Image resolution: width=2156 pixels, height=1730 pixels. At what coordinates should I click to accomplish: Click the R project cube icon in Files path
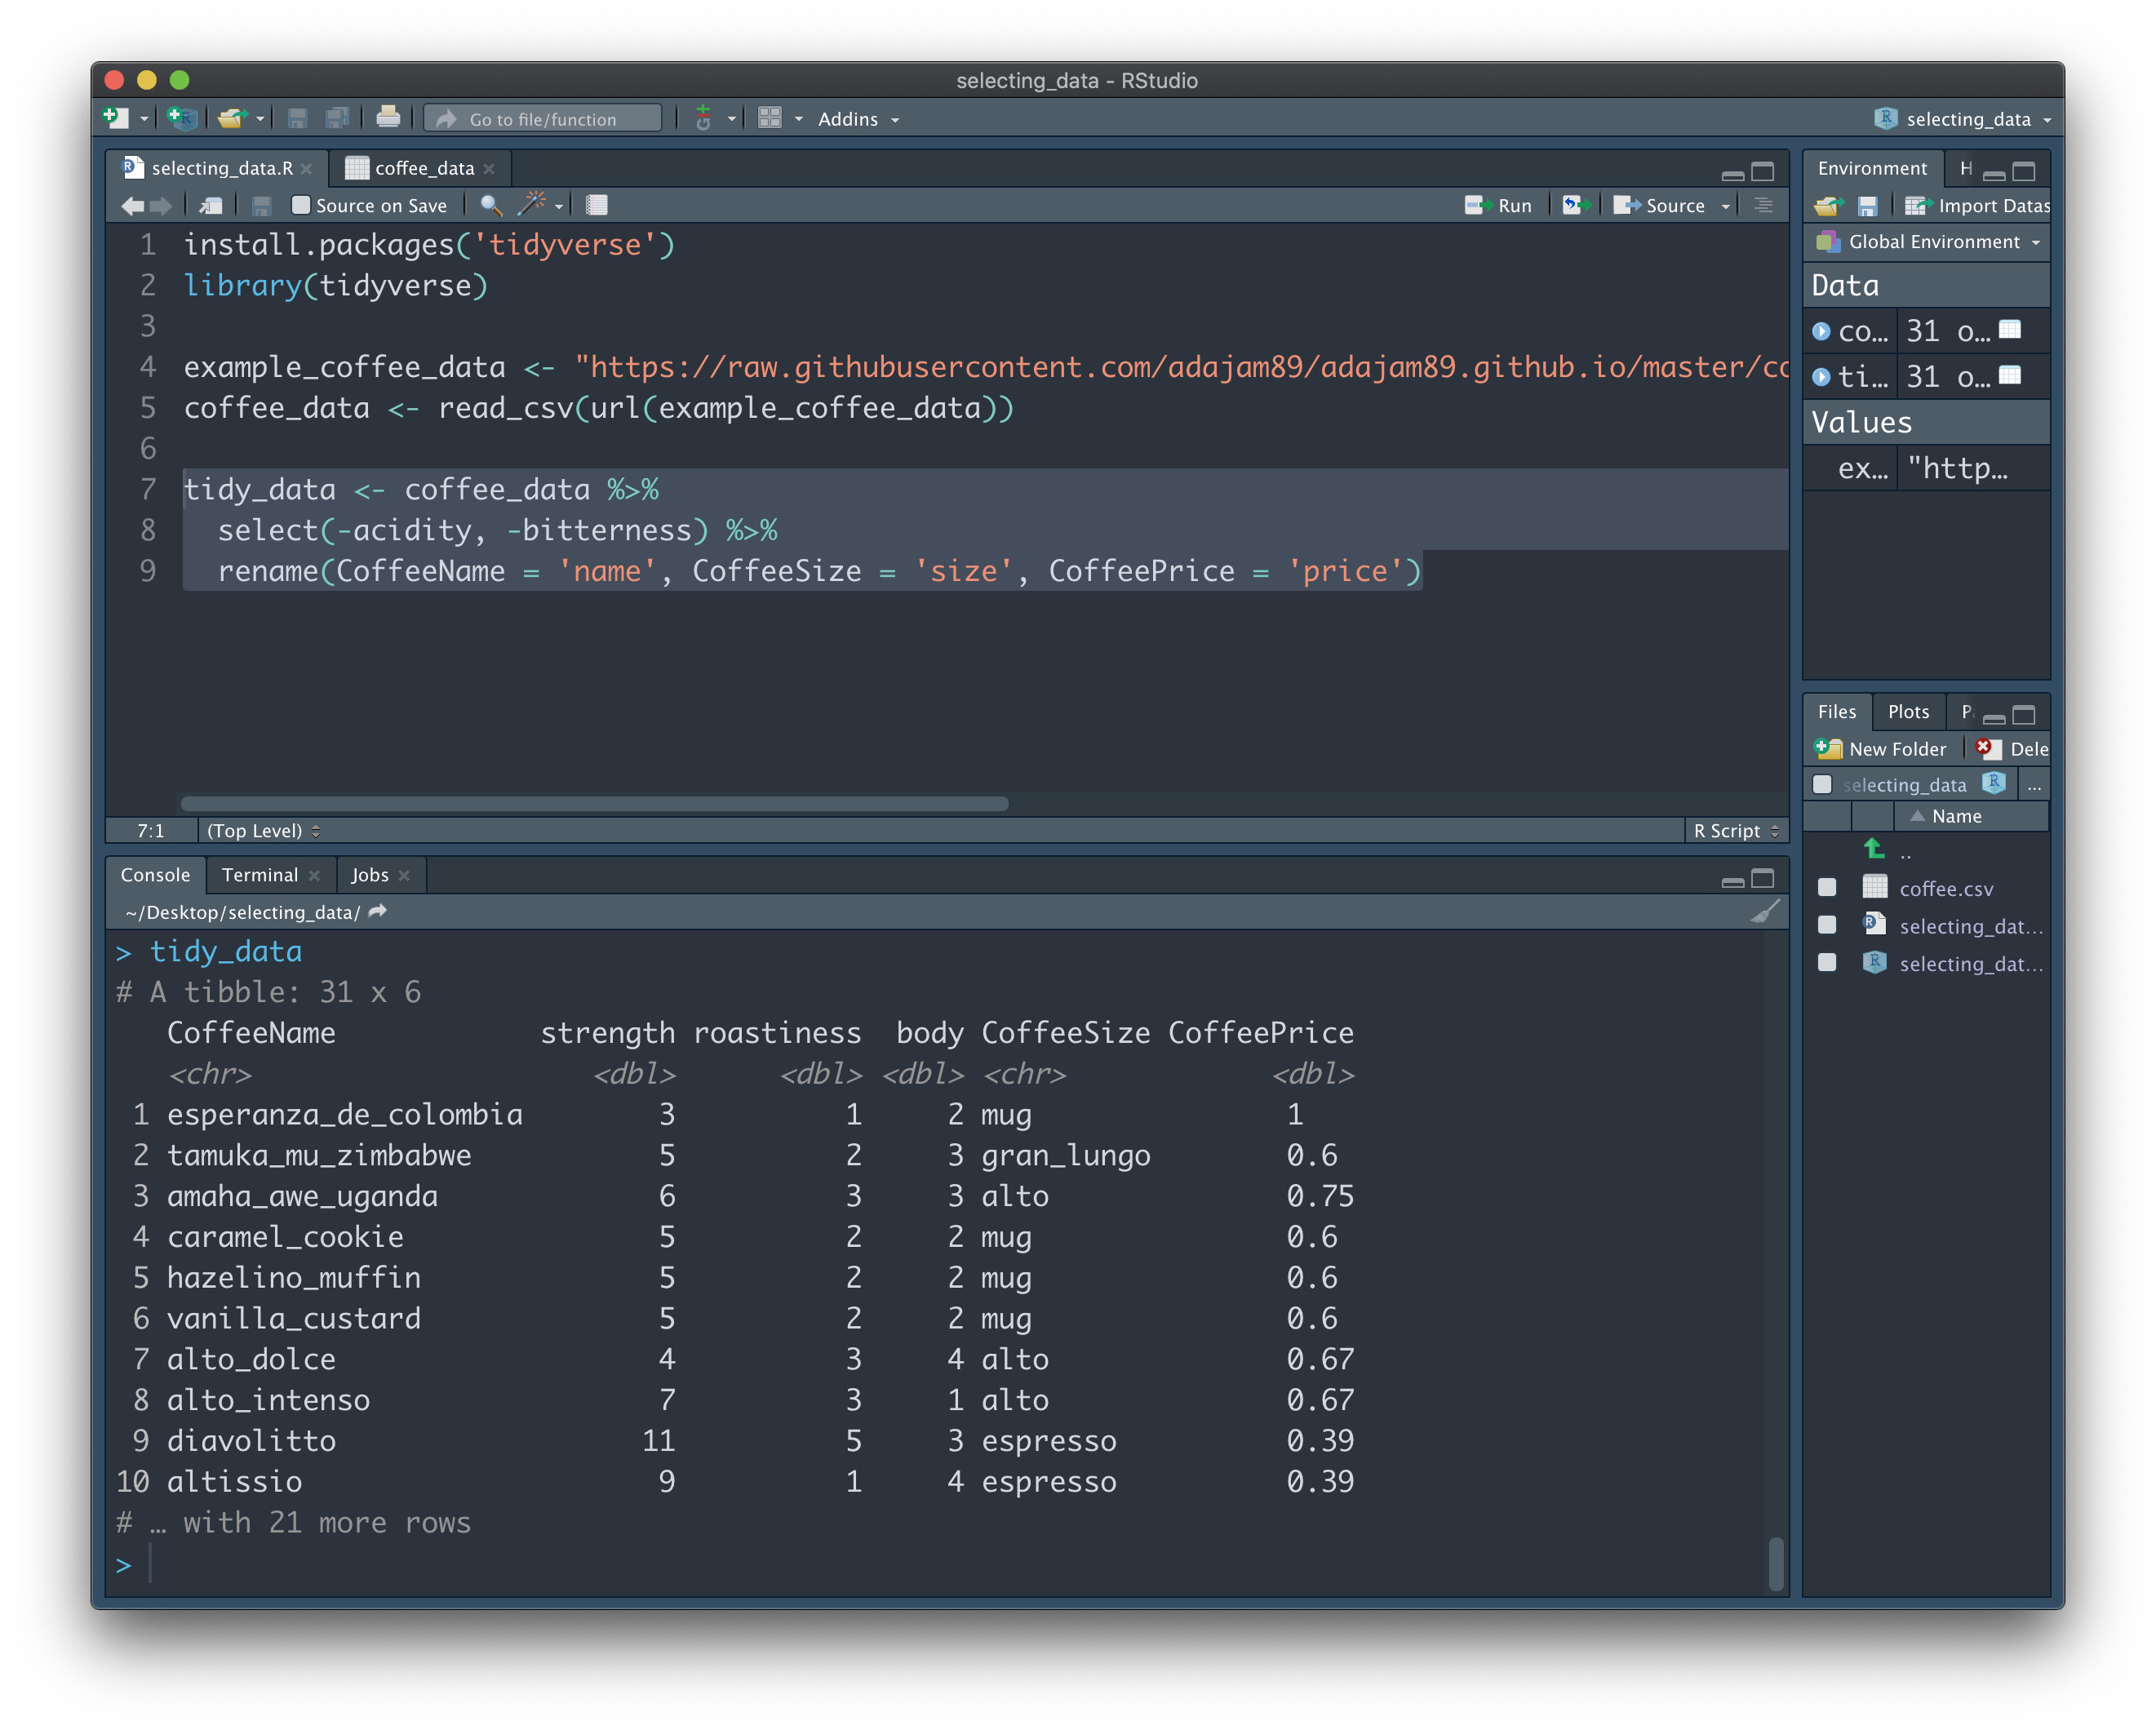coord(1994,784)
